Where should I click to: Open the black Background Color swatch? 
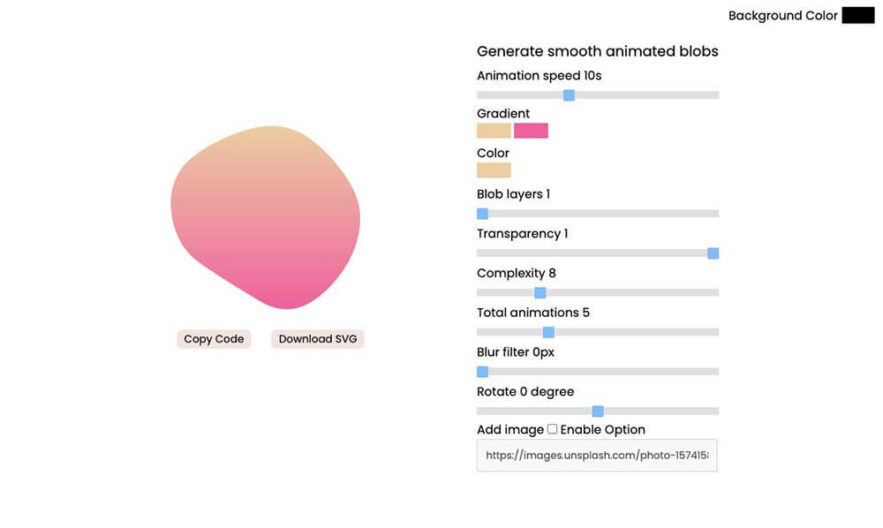[858, 15]
